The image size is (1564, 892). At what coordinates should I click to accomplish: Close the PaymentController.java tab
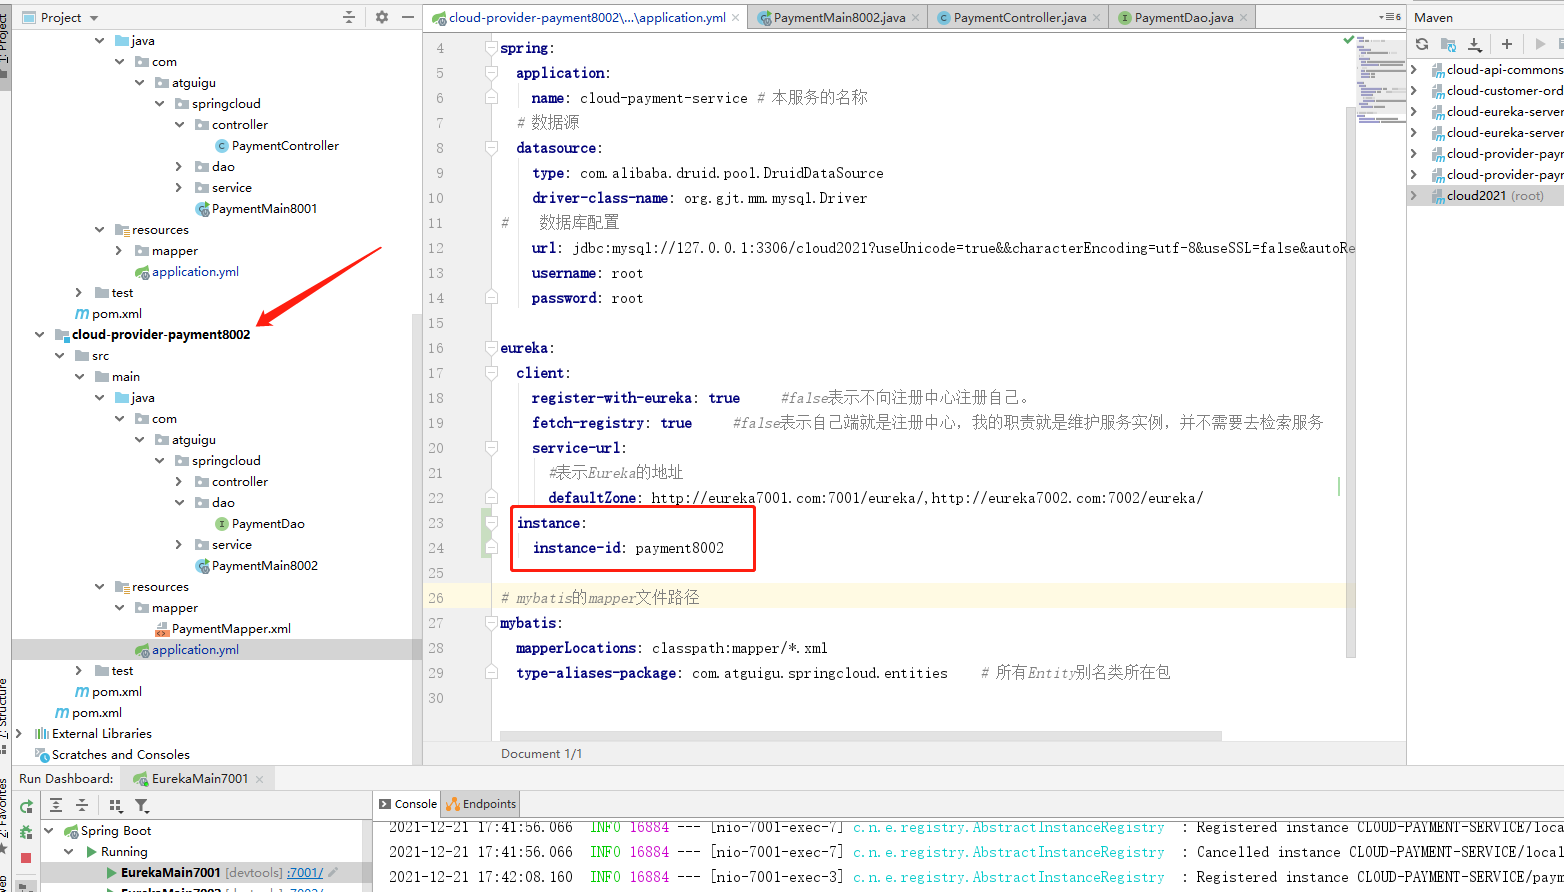(1096, 17)
